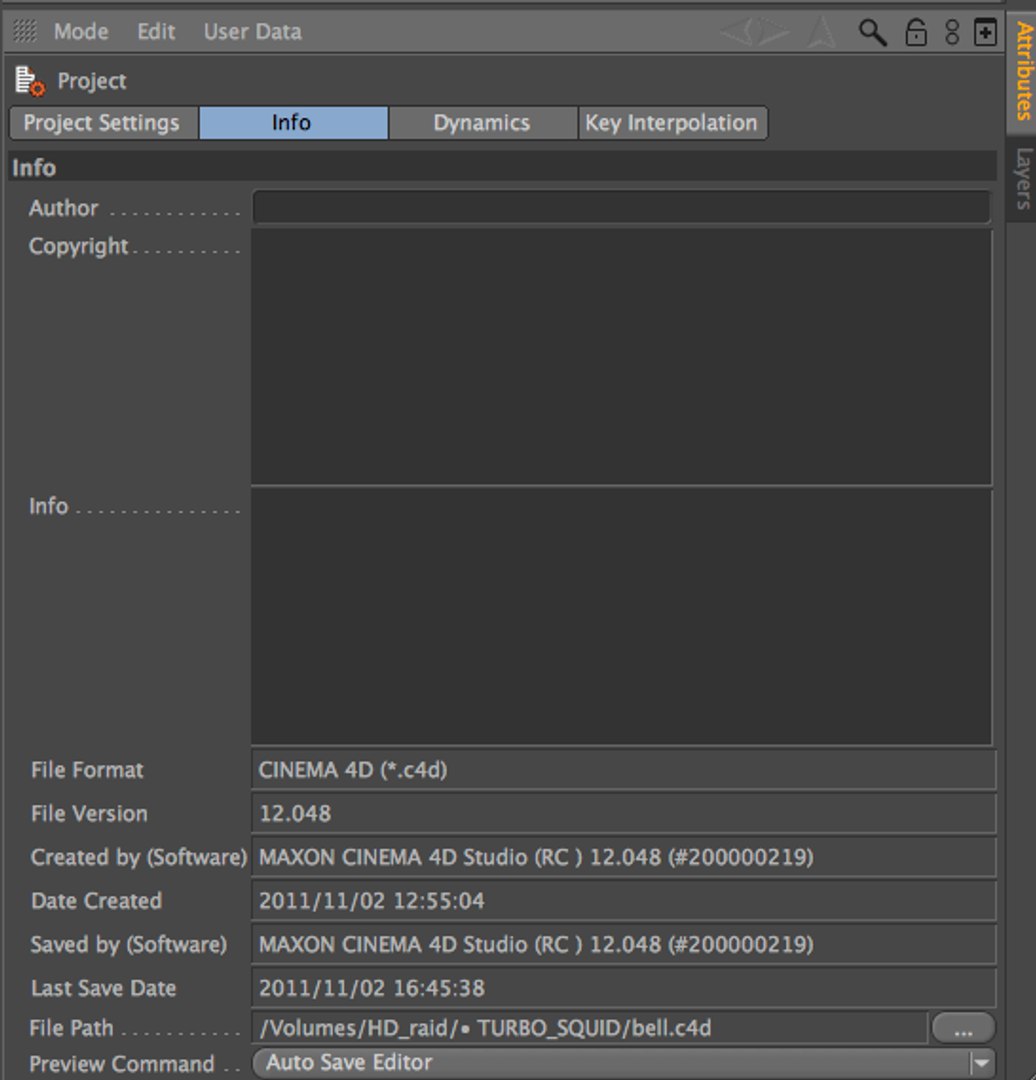Image resolution: width=1036 pixels, height=1080 pixels.
Task: Open the Edit menu
Action: (x=156, y=32)
